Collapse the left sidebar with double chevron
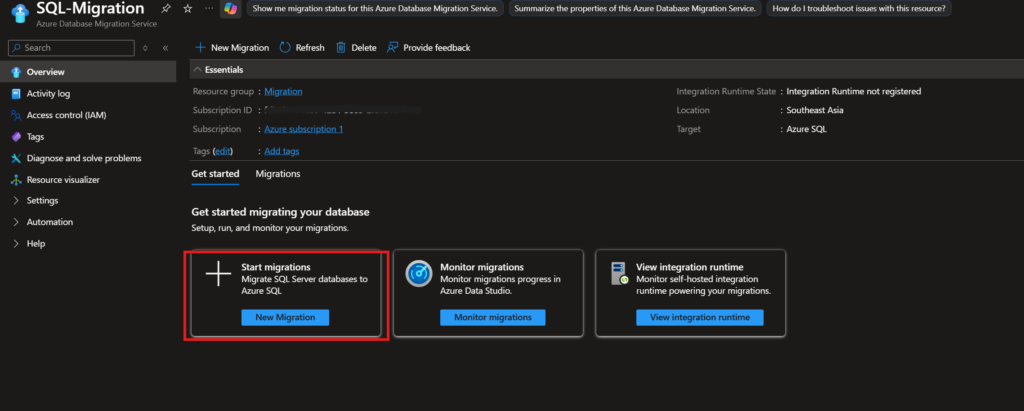The height and width of the screenshot is (411, 1024). 165,47
